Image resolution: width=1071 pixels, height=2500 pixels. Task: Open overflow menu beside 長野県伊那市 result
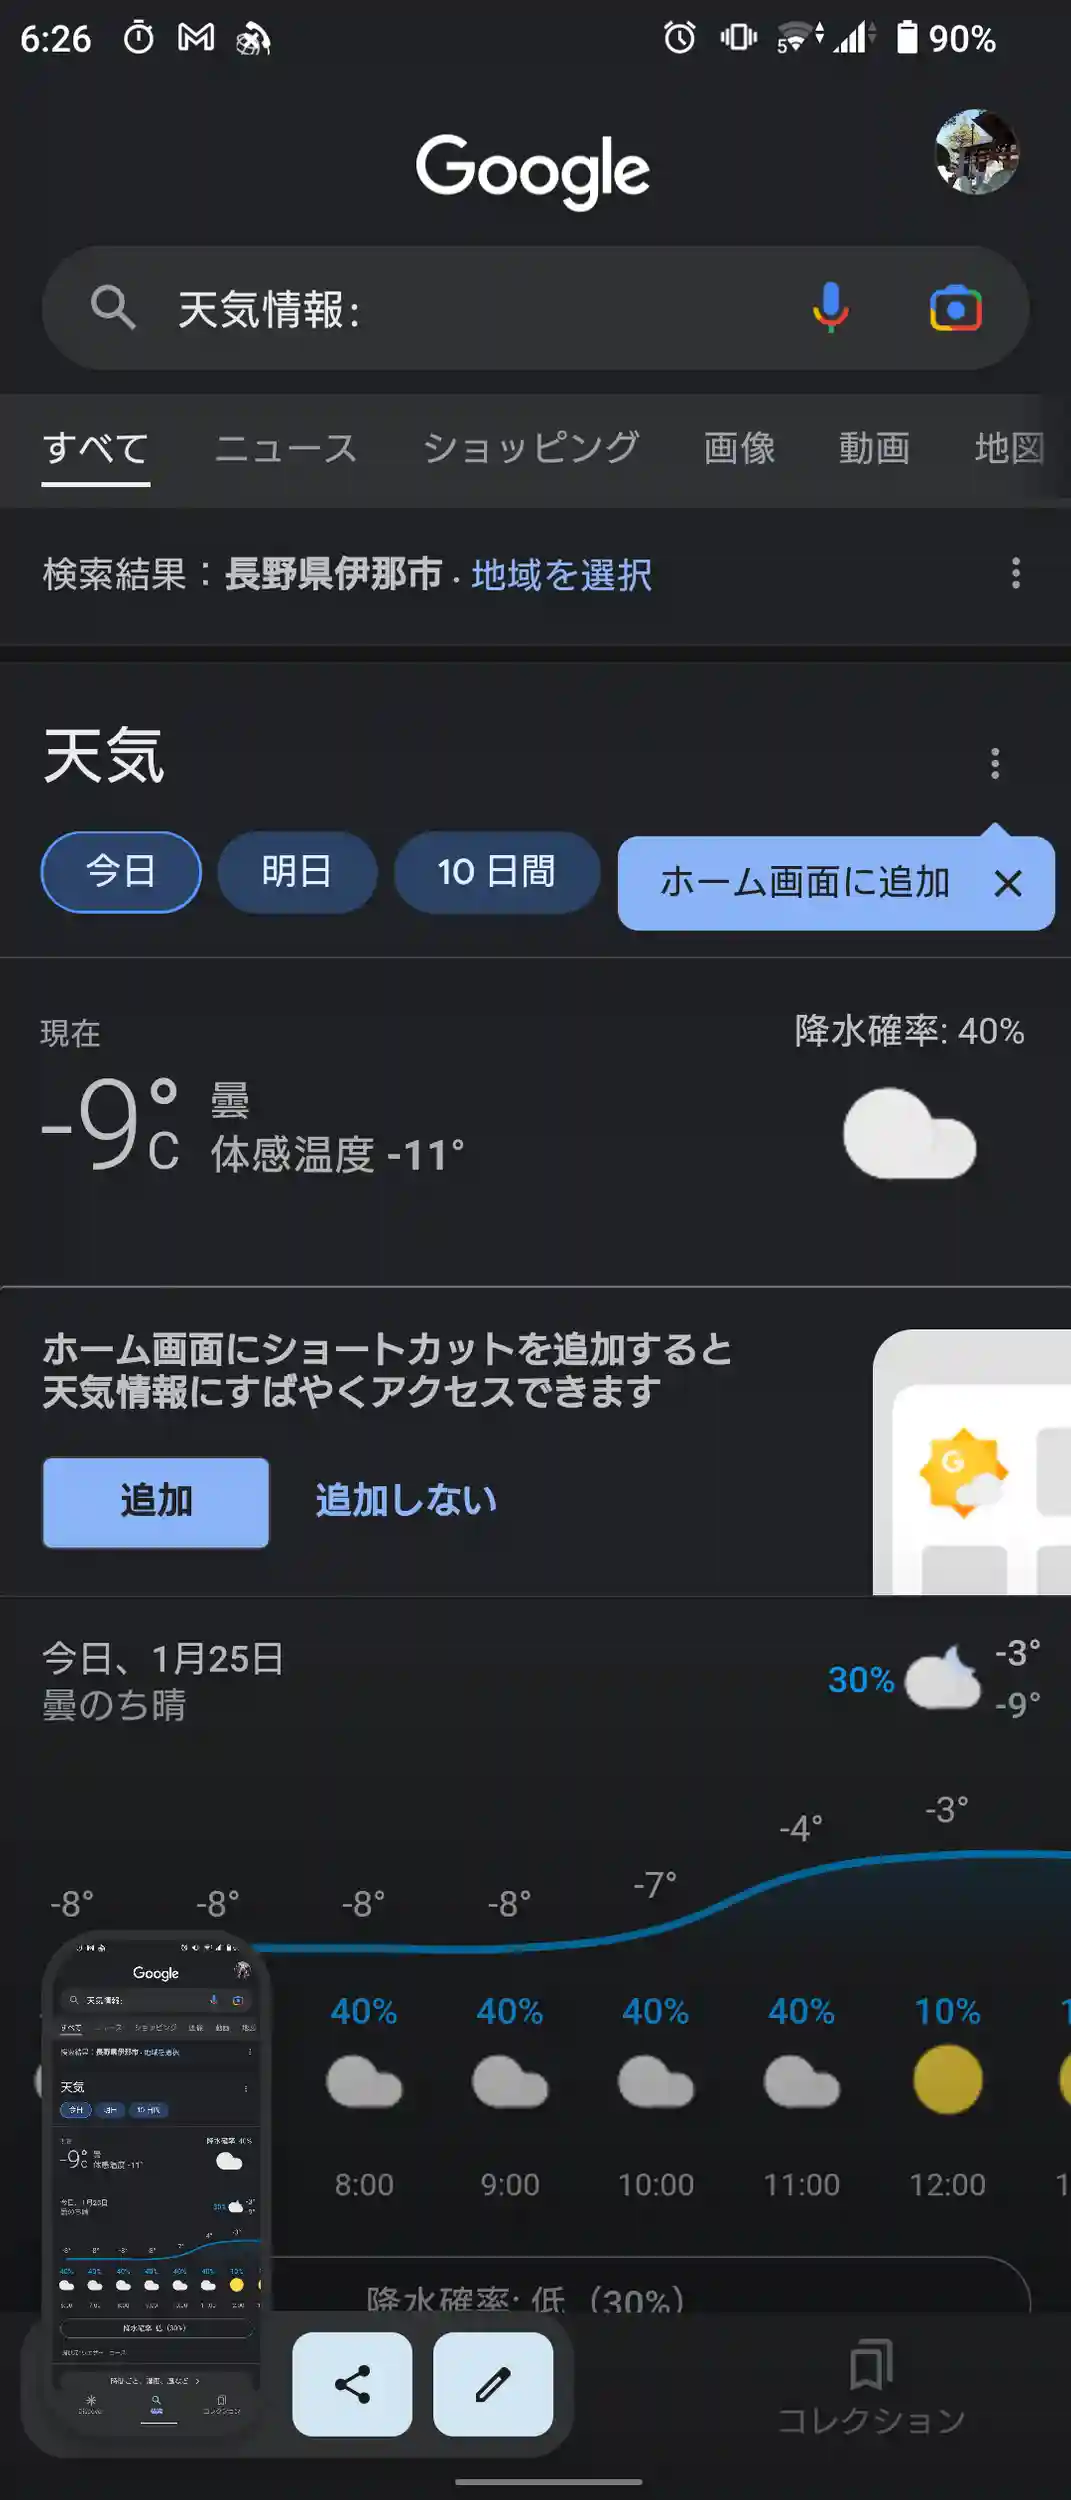point(1015,573)
